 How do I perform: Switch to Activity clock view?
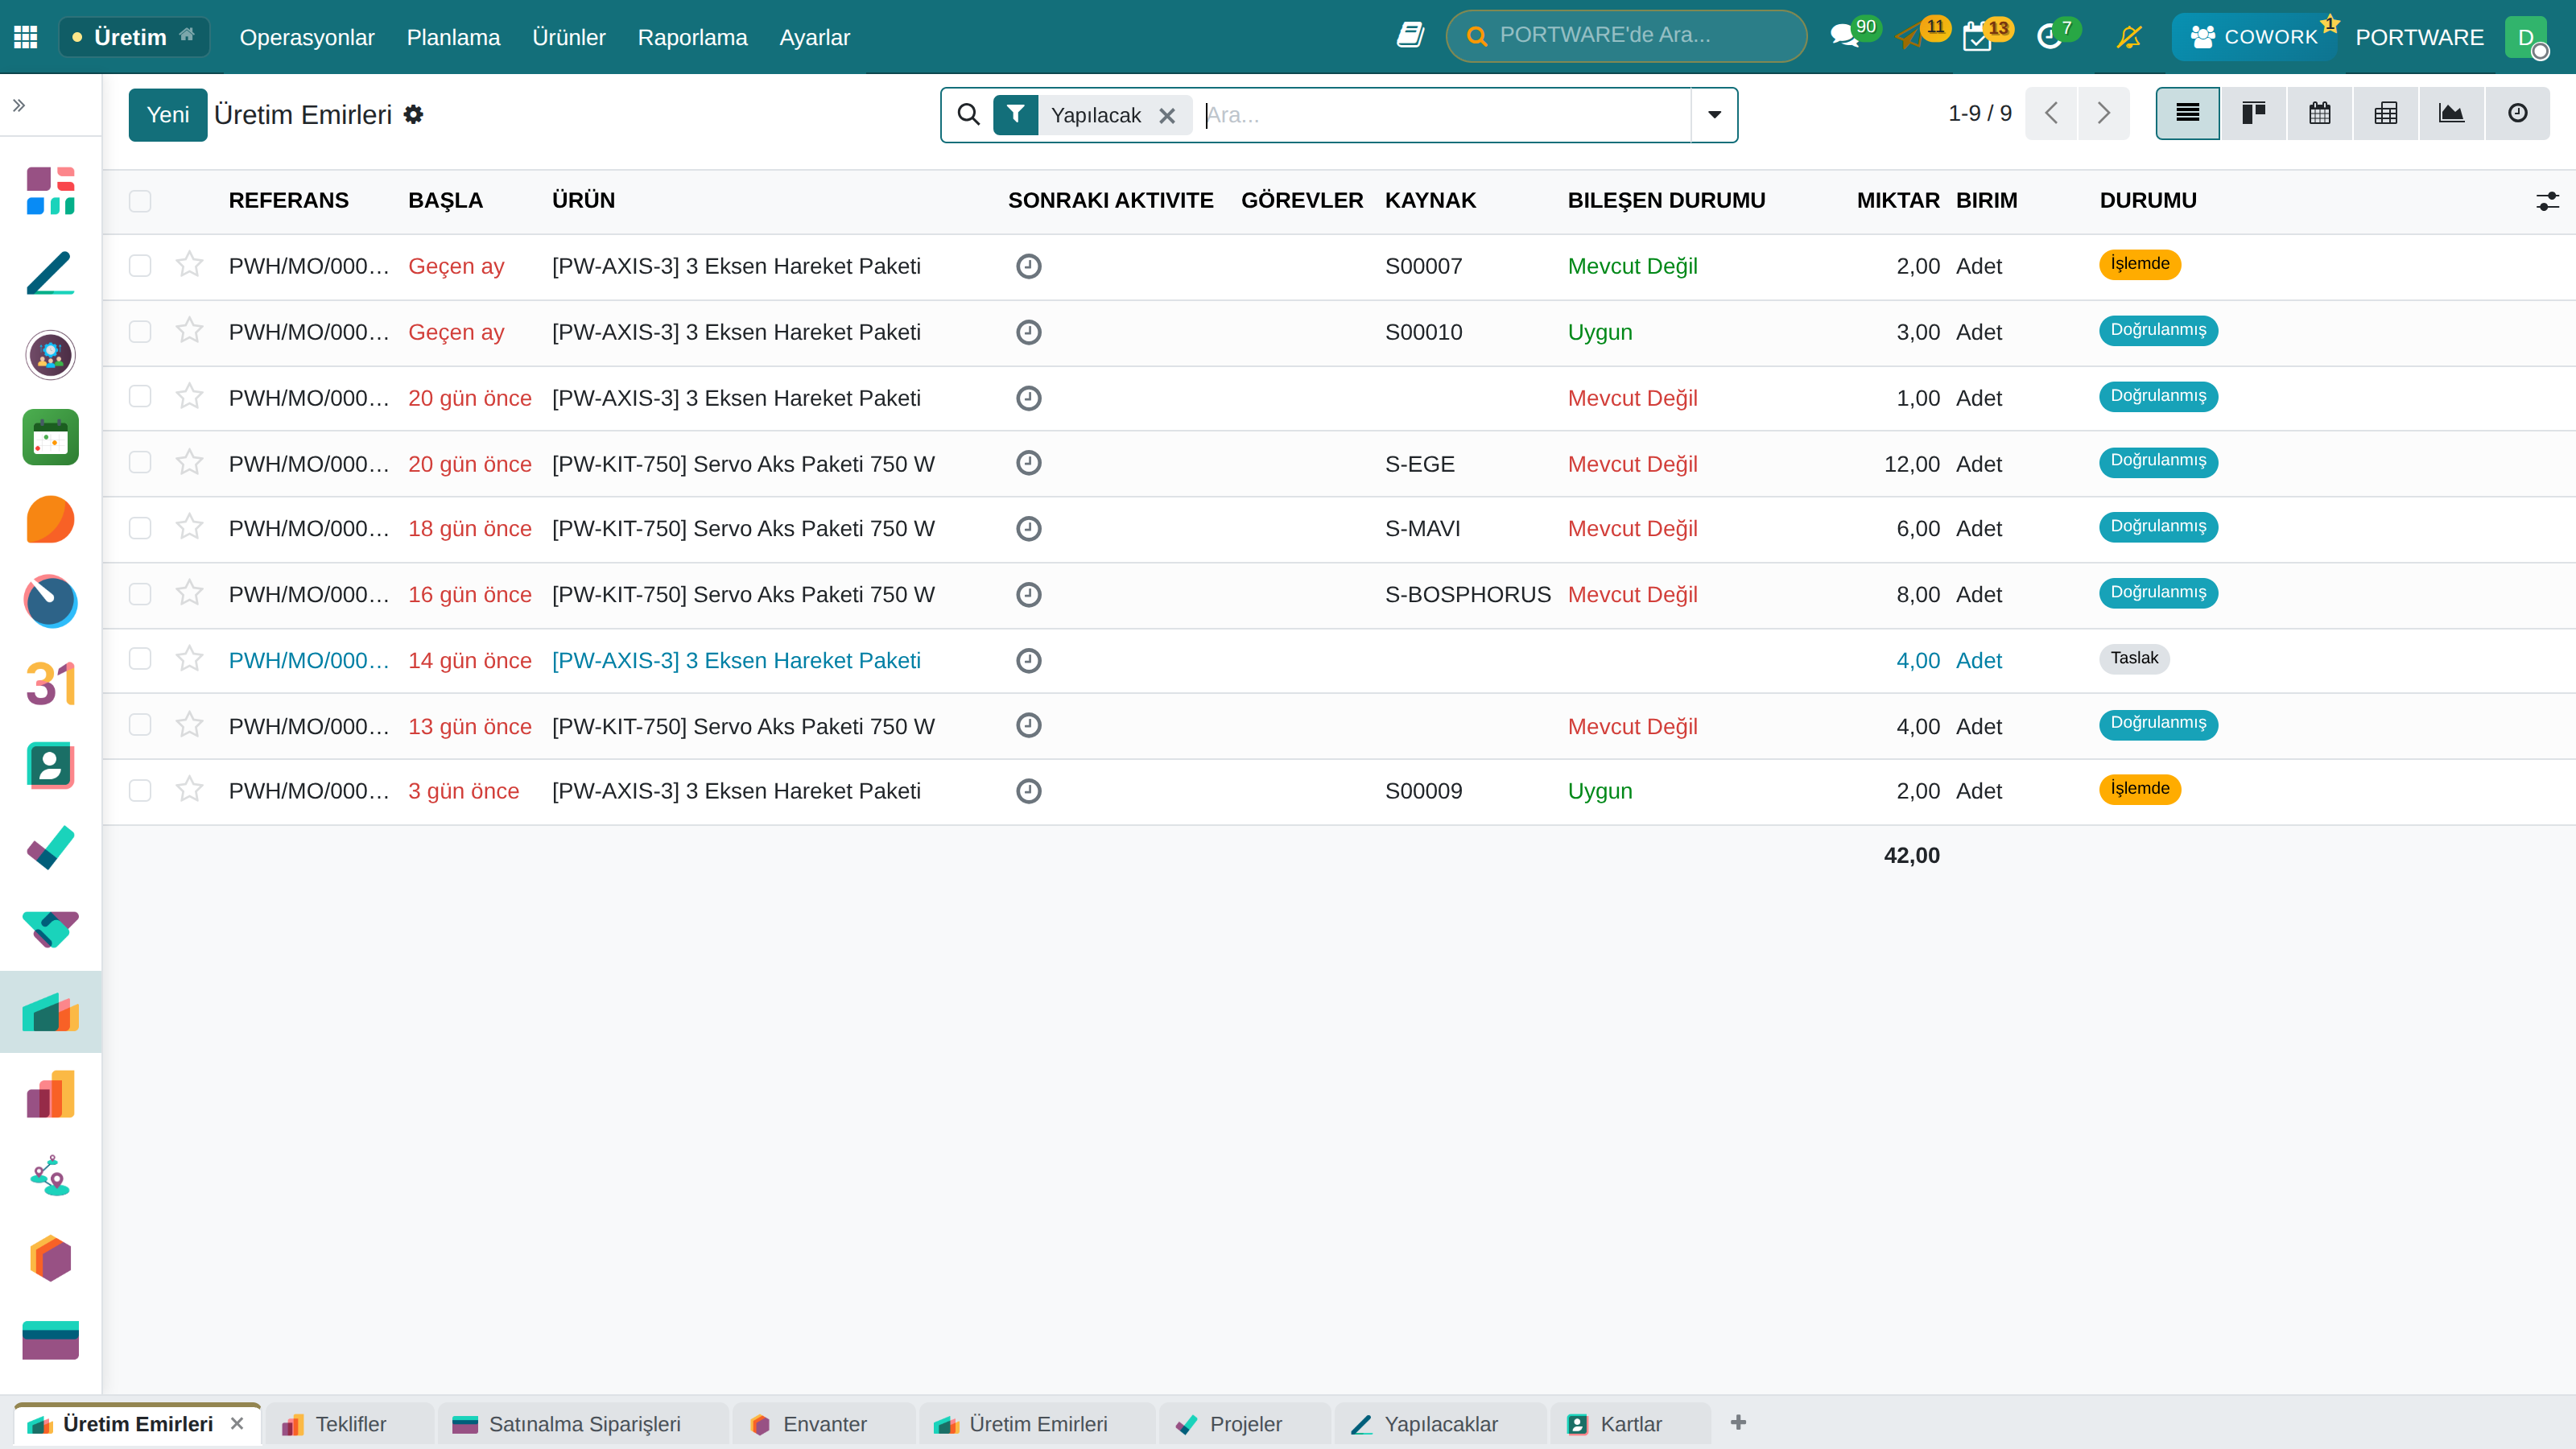tap(2517, 113)
